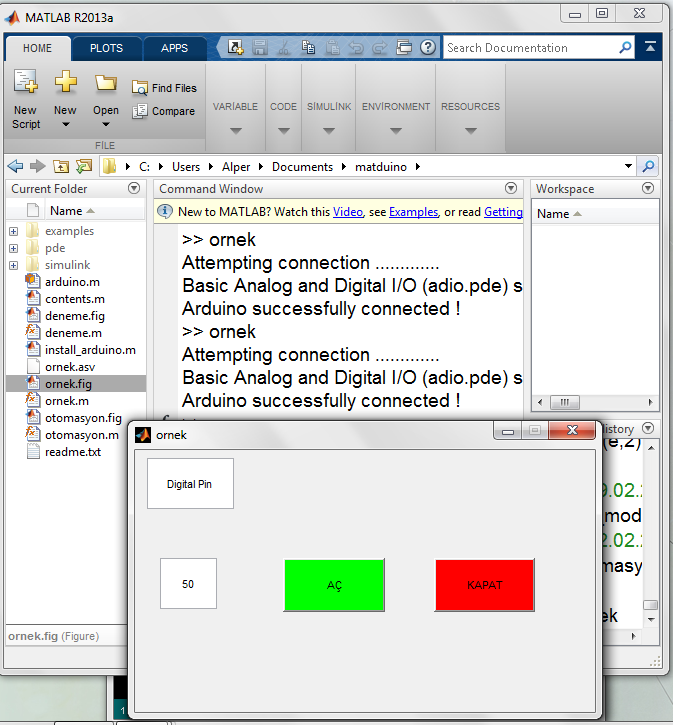Viewport: 673px width, 725px height.
Task: Click the documentation search magnifier icon
Action: pos(625,47)
